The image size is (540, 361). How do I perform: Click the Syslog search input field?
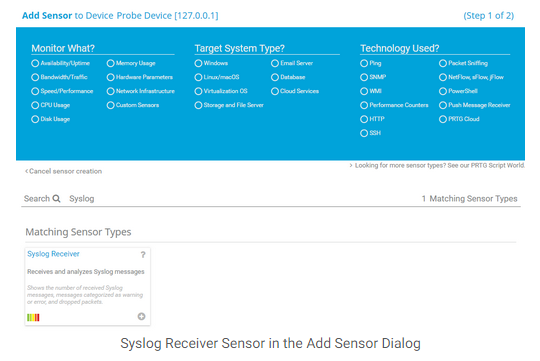pos(241,199)
